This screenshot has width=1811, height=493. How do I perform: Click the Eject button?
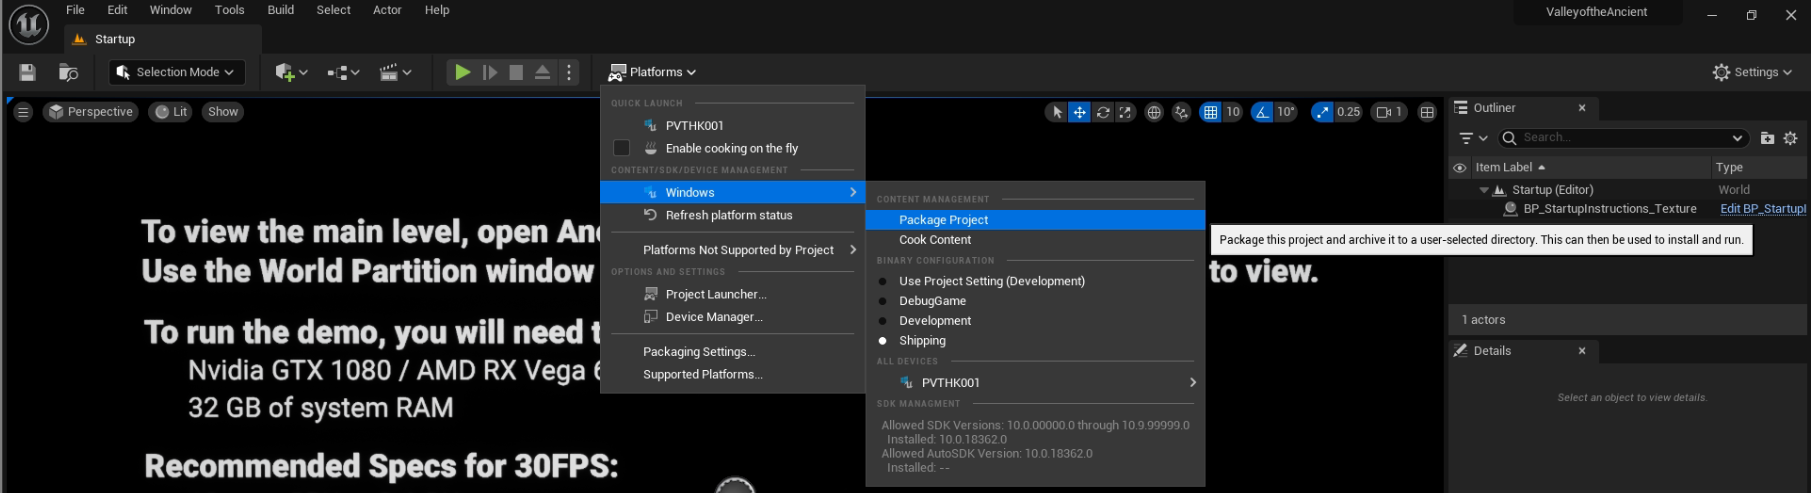tap(542, 72)
